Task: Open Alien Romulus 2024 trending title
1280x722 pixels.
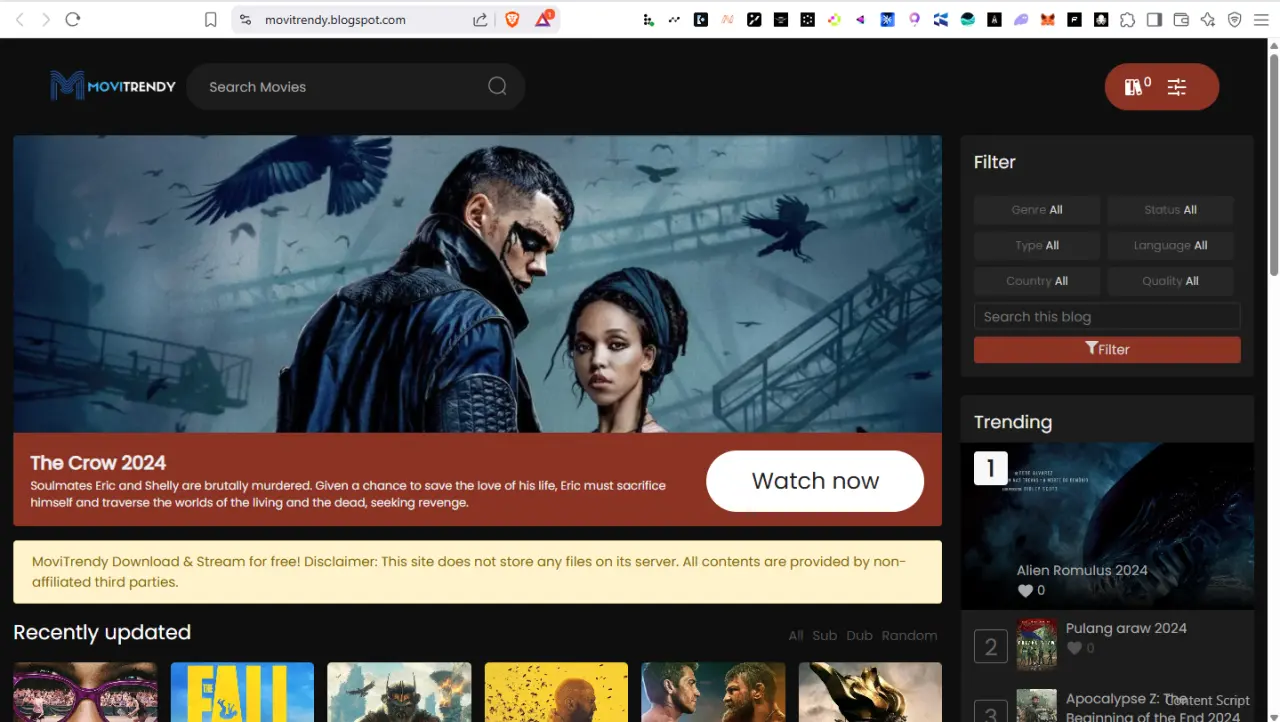Action: [1082, 570]
